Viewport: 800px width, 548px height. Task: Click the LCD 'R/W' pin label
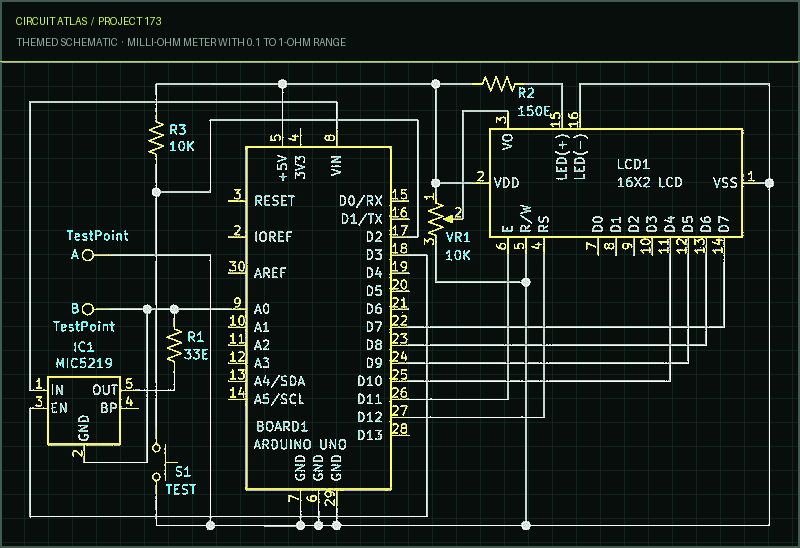pyautogui.click(x=526, y=219)
